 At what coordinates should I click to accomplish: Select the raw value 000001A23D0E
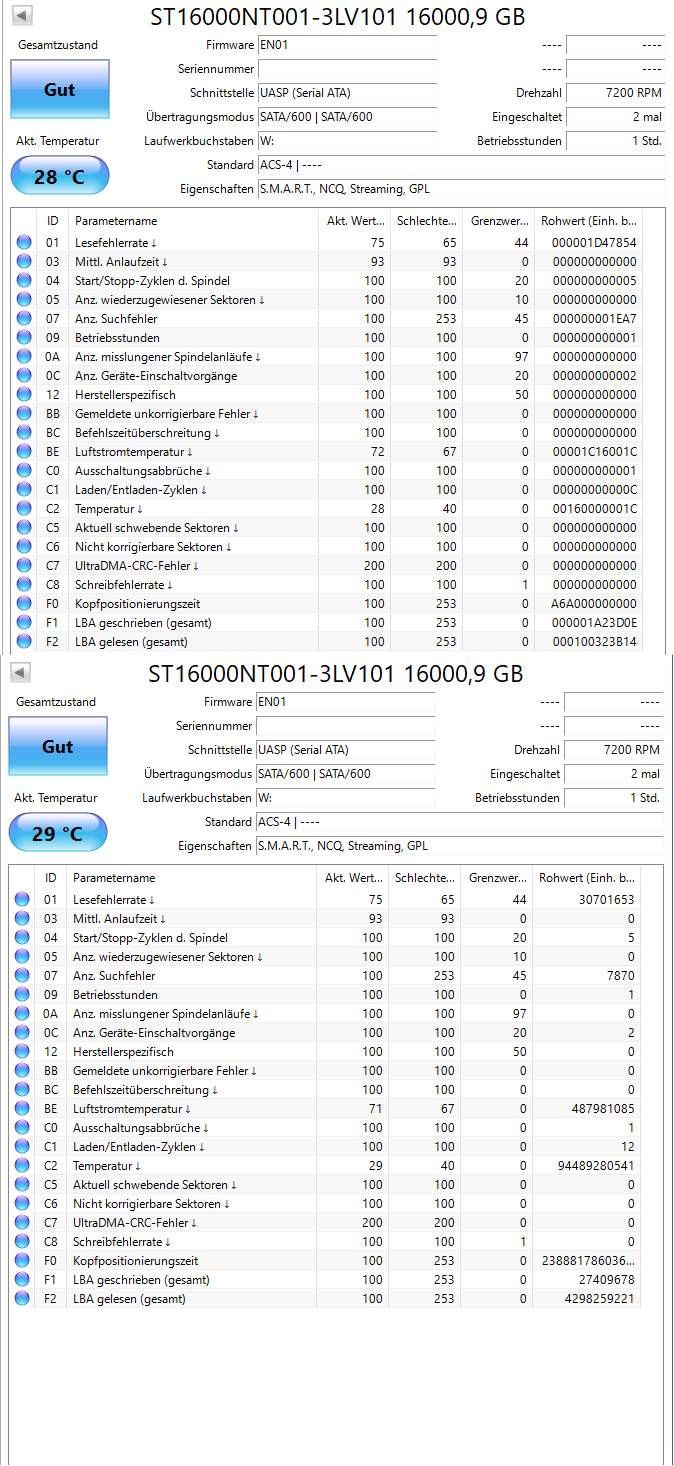(x=593, y=623)
